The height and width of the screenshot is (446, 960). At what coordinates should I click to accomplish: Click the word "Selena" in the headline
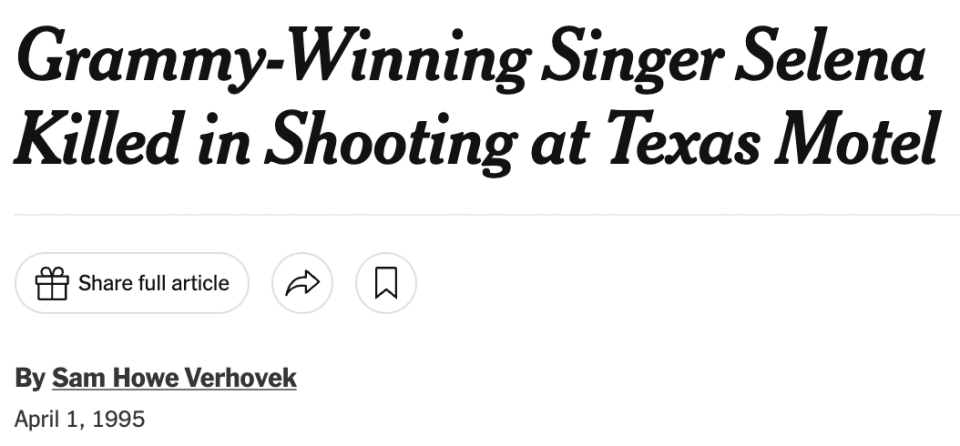[x=828, y=60]
